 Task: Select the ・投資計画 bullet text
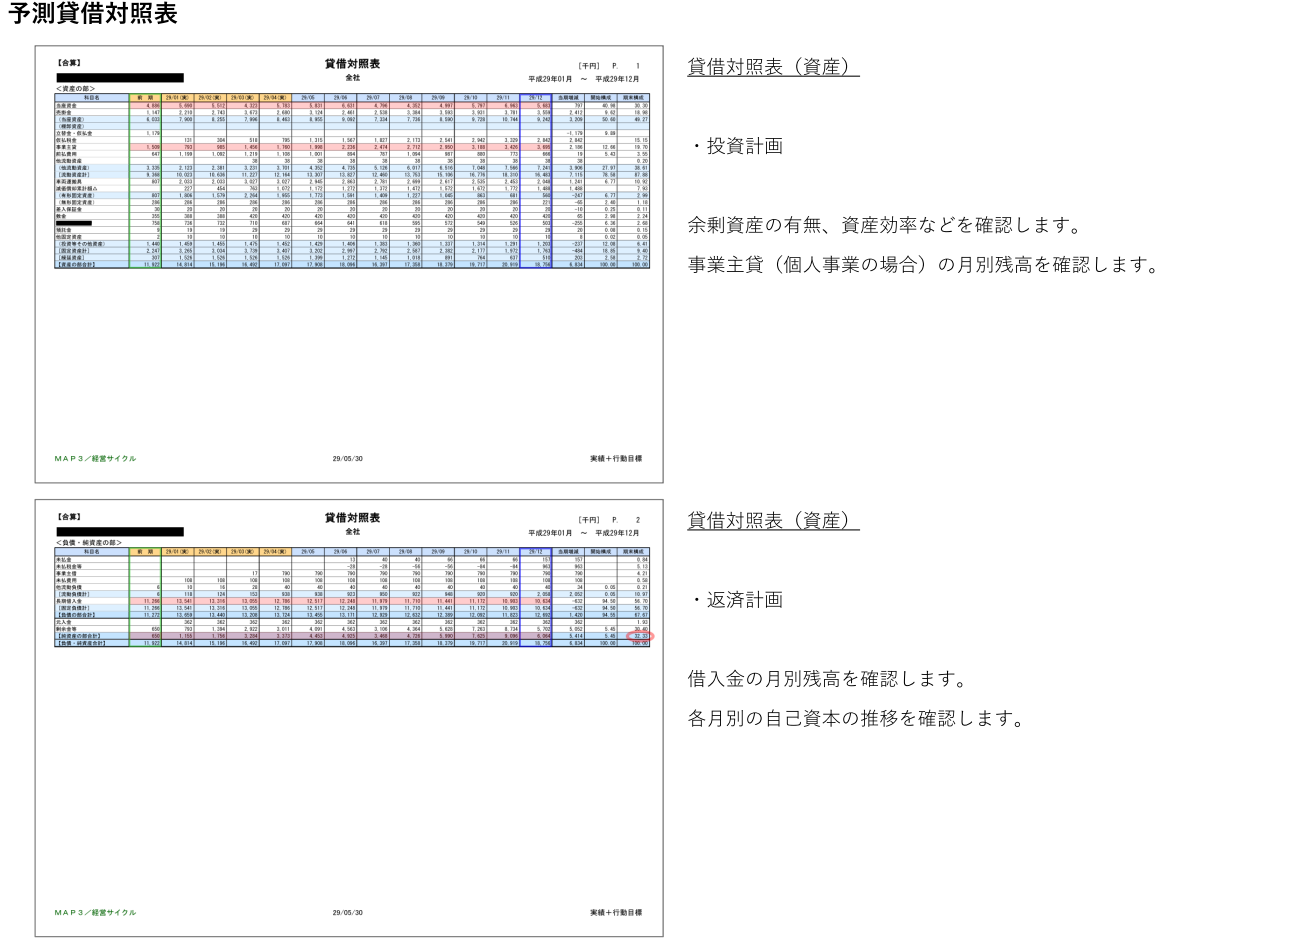pyautogui.click(x=735, y=146)
